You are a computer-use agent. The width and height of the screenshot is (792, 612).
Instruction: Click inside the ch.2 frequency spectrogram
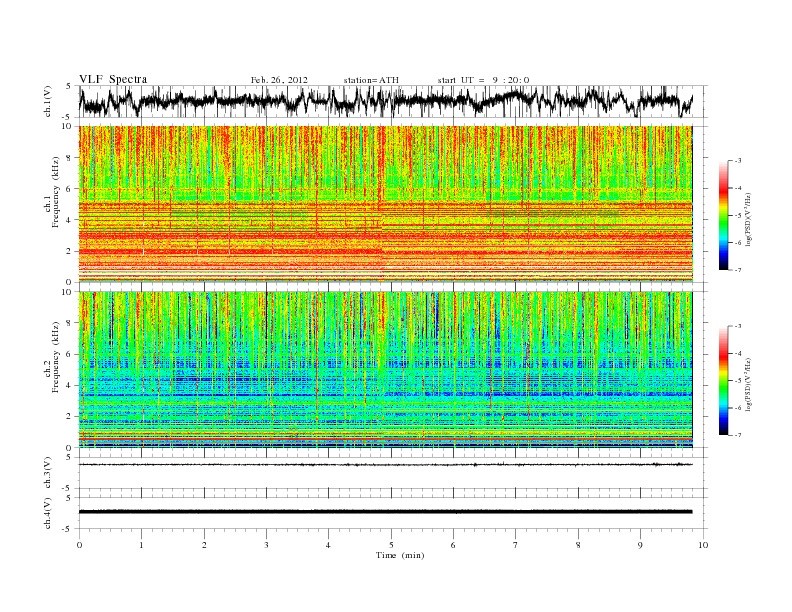pos(385,370)
